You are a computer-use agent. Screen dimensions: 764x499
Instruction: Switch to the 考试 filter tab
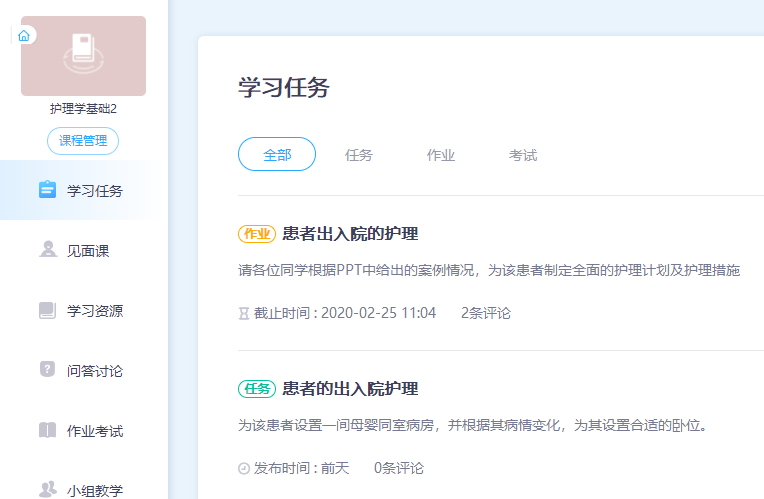(523, 155)
